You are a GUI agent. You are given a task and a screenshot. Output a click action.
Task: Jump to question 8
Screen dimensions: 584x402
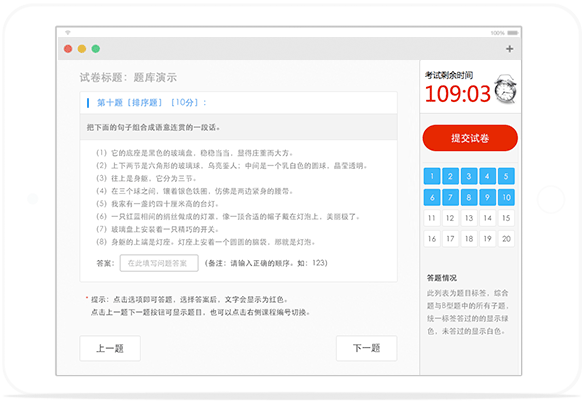[469, 197]
